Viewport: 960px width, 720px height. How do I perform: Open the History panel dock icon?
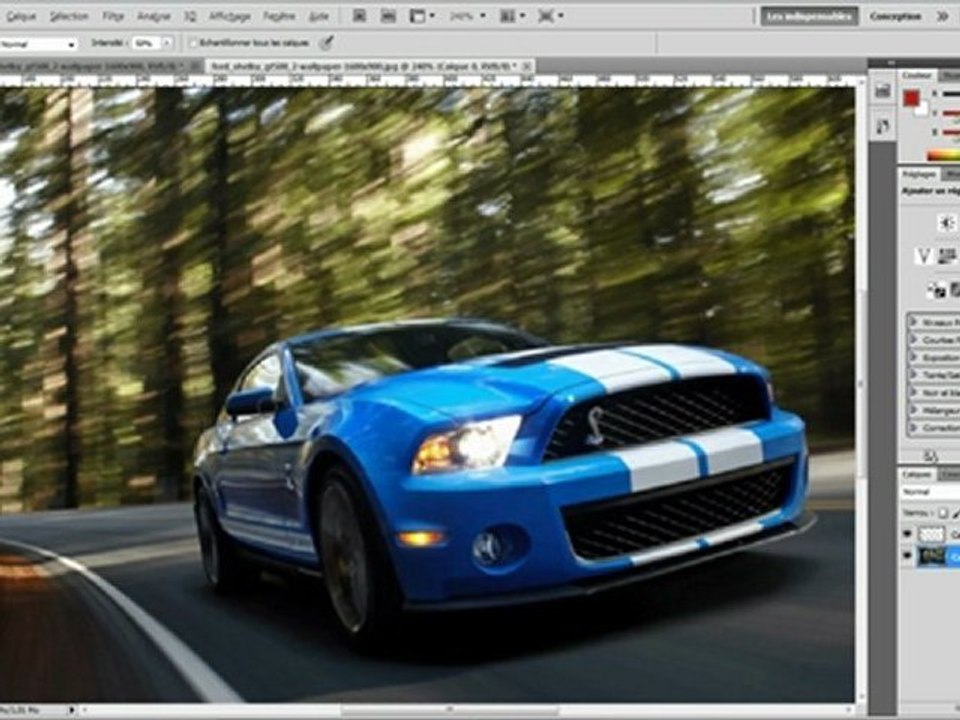882,92
